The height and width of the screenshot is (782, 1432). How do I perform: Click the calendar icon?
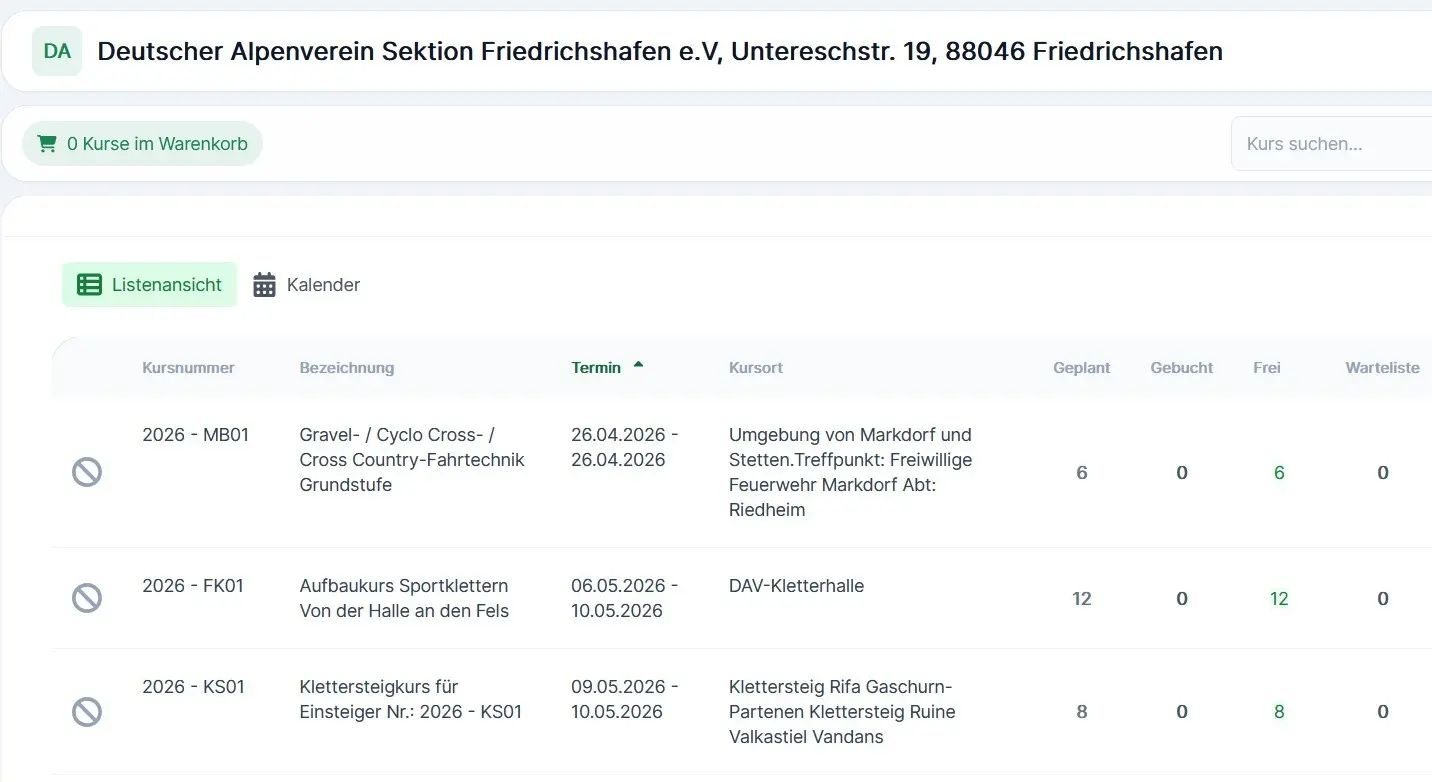264,285
